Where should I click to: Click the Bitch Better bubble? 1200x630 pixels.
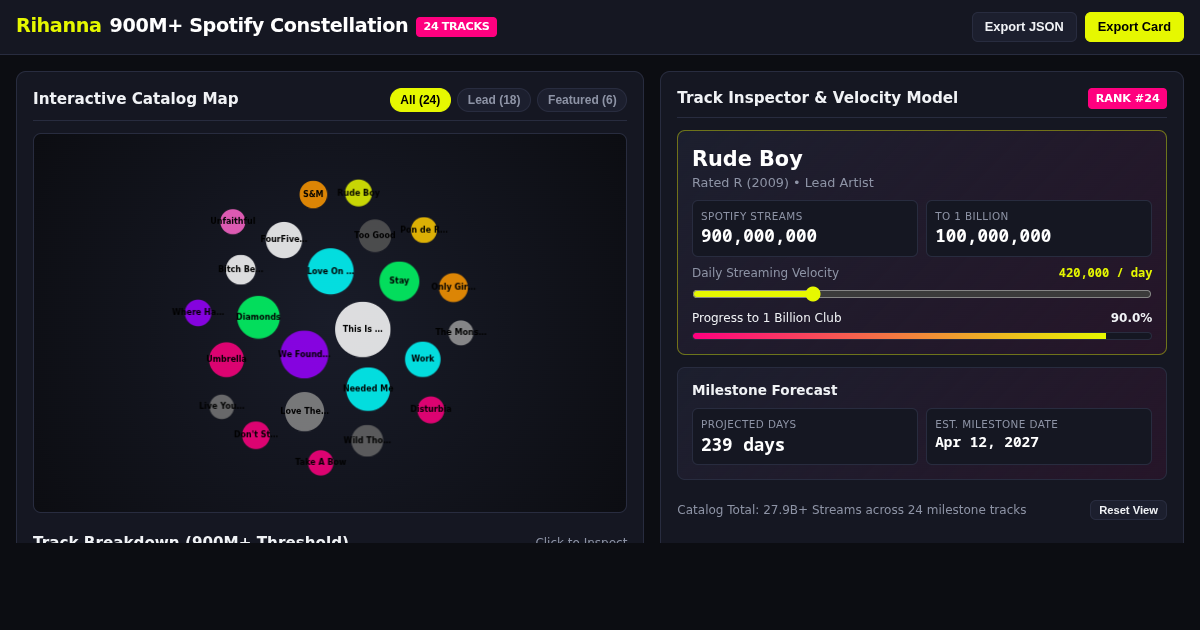point(241,270)
